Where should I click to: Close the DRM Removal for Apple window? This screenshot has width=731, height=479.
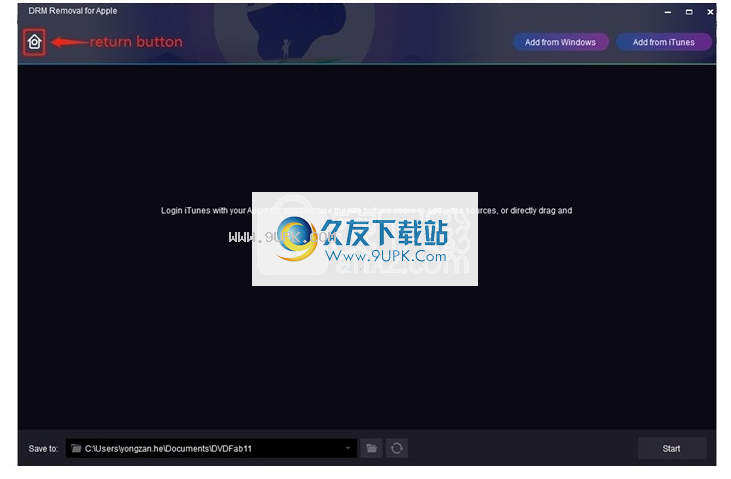(710, 12)
